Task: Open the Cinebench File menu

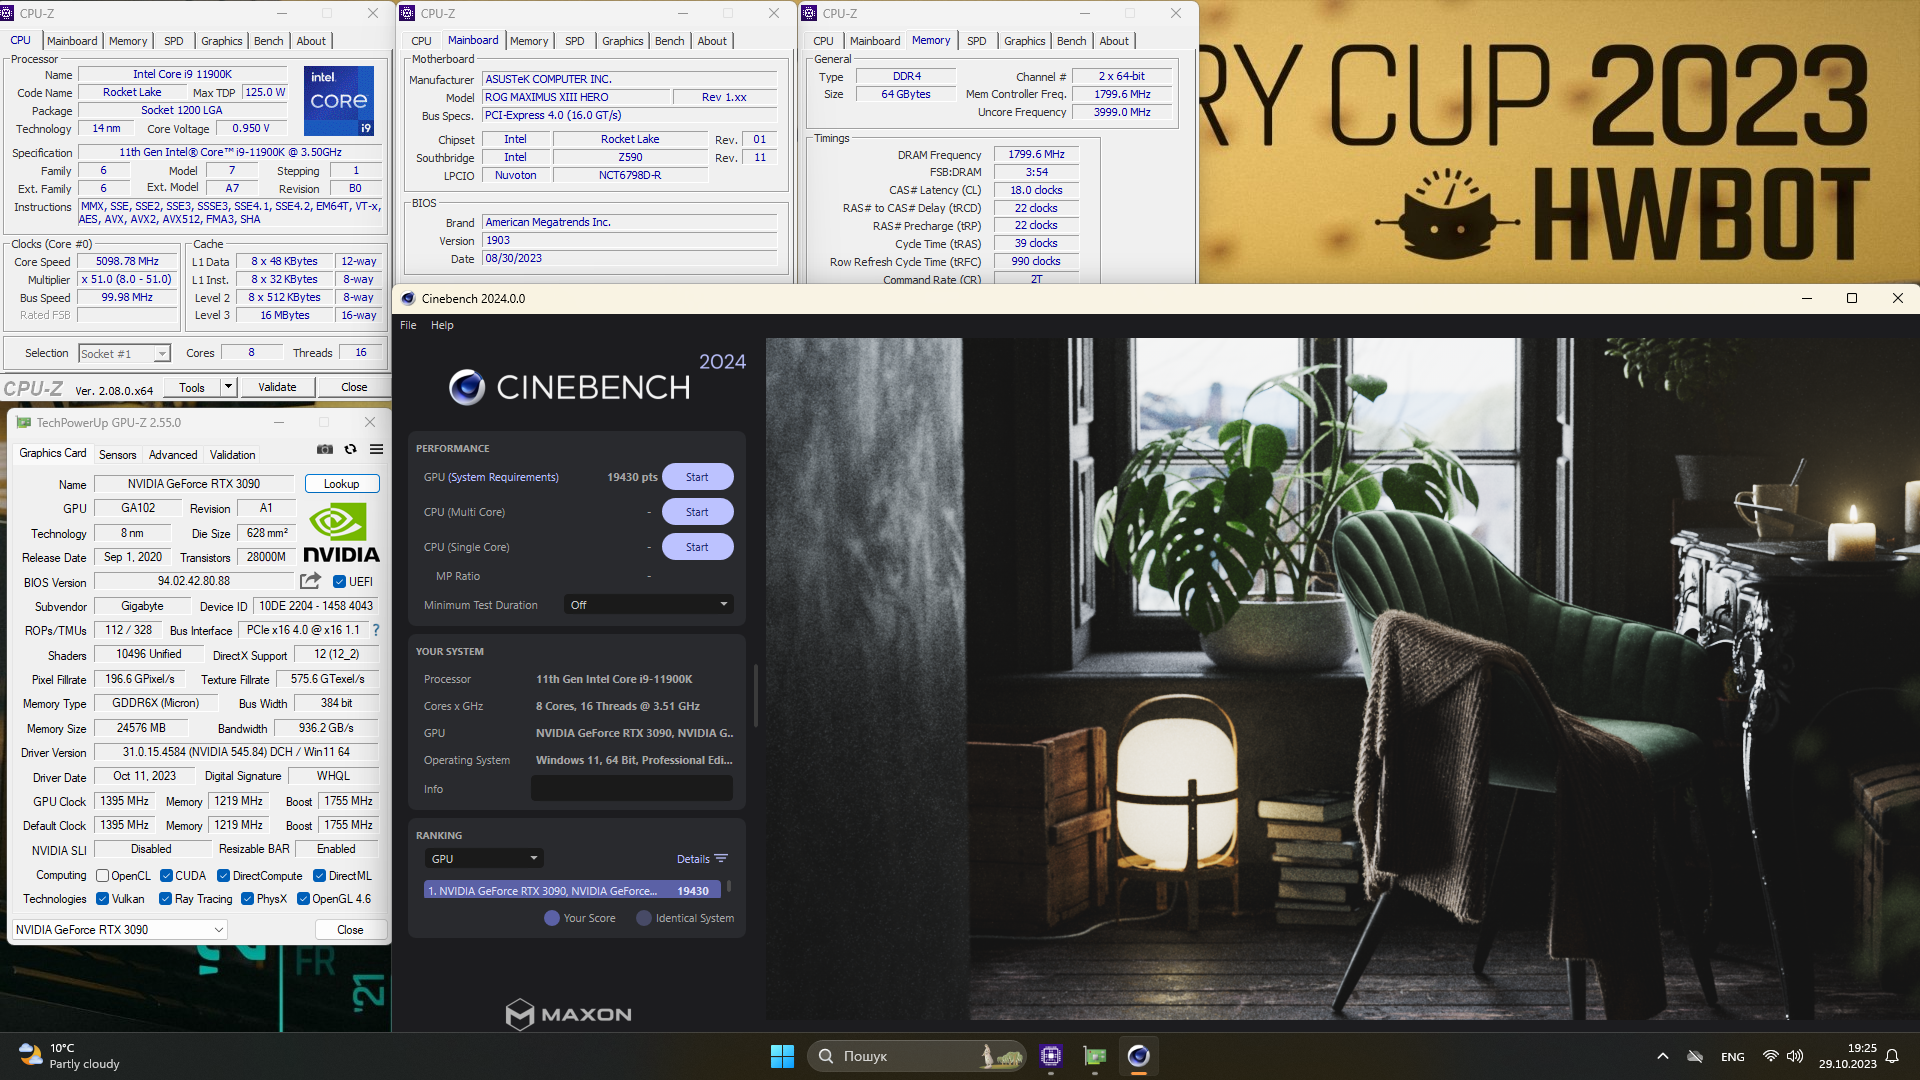Action: (408, 325)
